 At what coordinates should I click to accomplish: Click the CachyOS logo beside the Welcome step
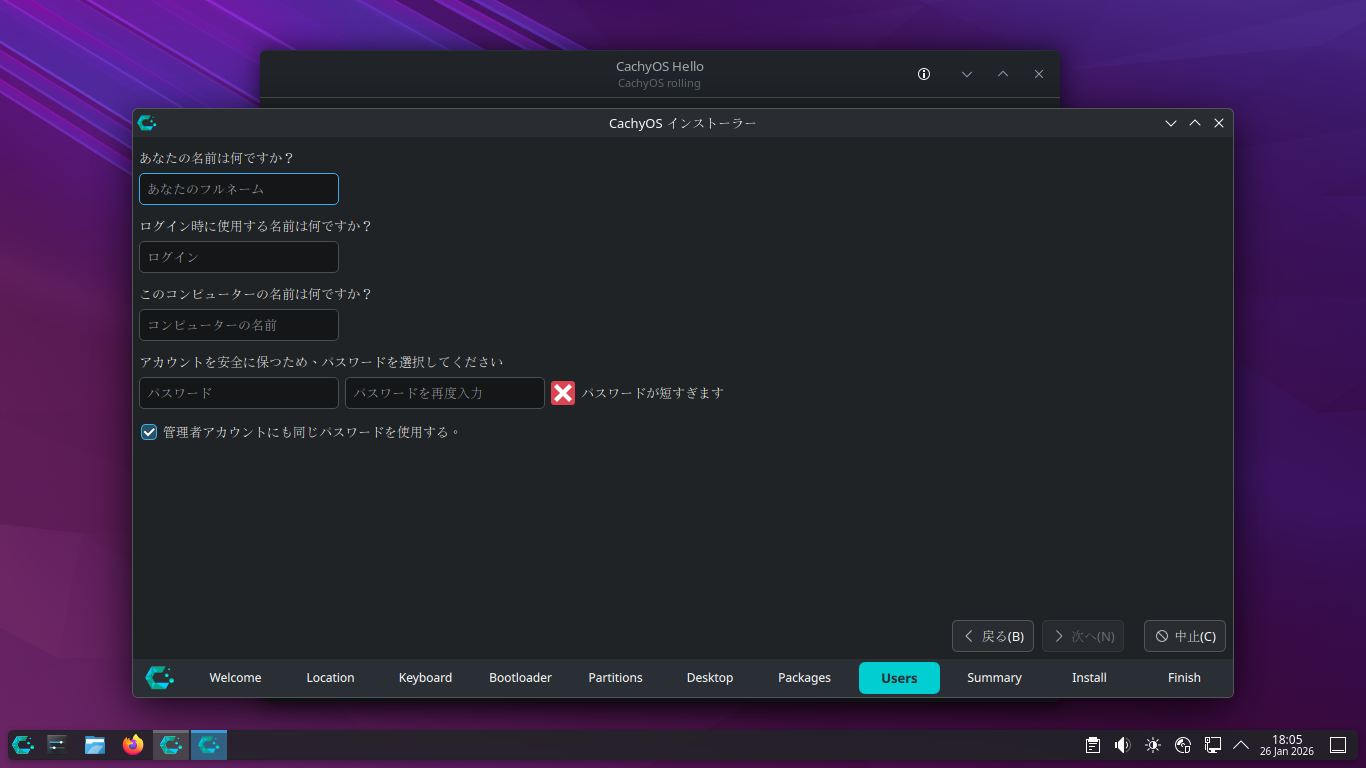pos(160,677)
